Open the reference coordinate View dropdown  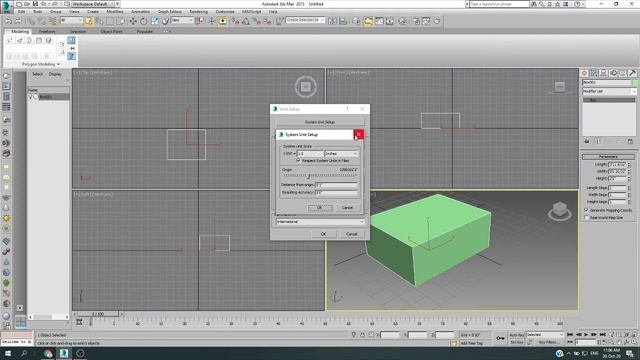point(182,20)
